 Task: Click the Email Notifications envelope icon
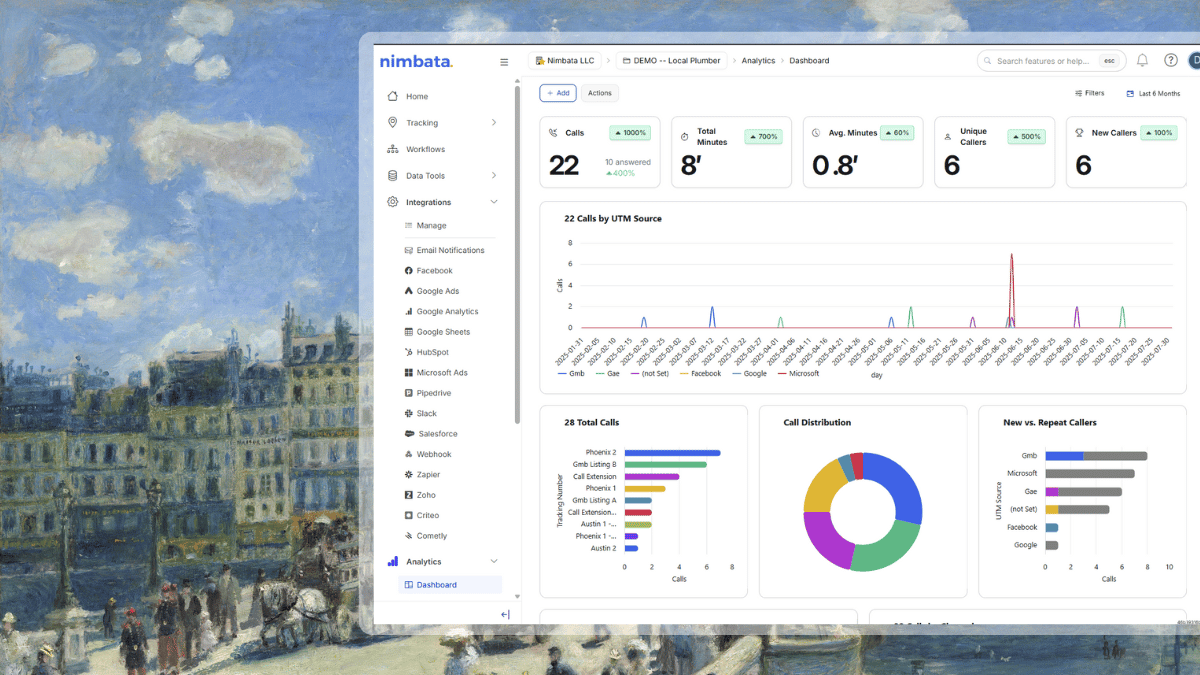[408, 251]
